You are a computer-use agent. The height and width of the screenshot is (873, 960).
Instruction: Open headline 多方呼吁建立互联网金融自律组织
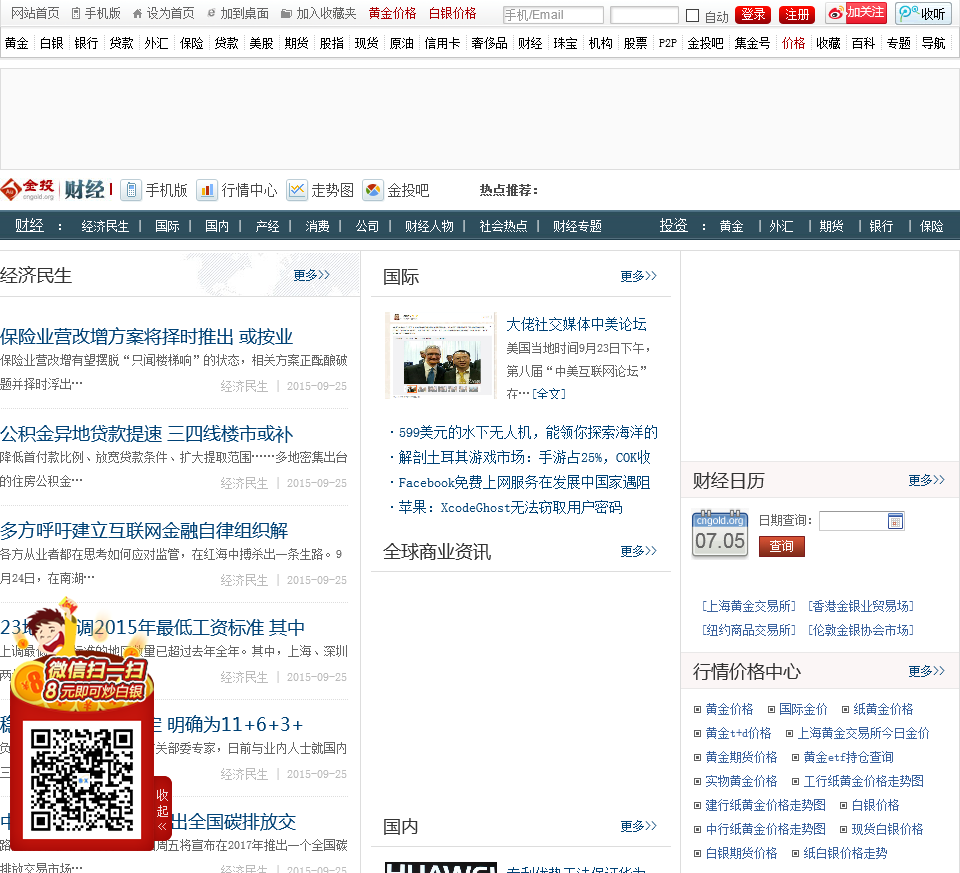coord(144,531)
